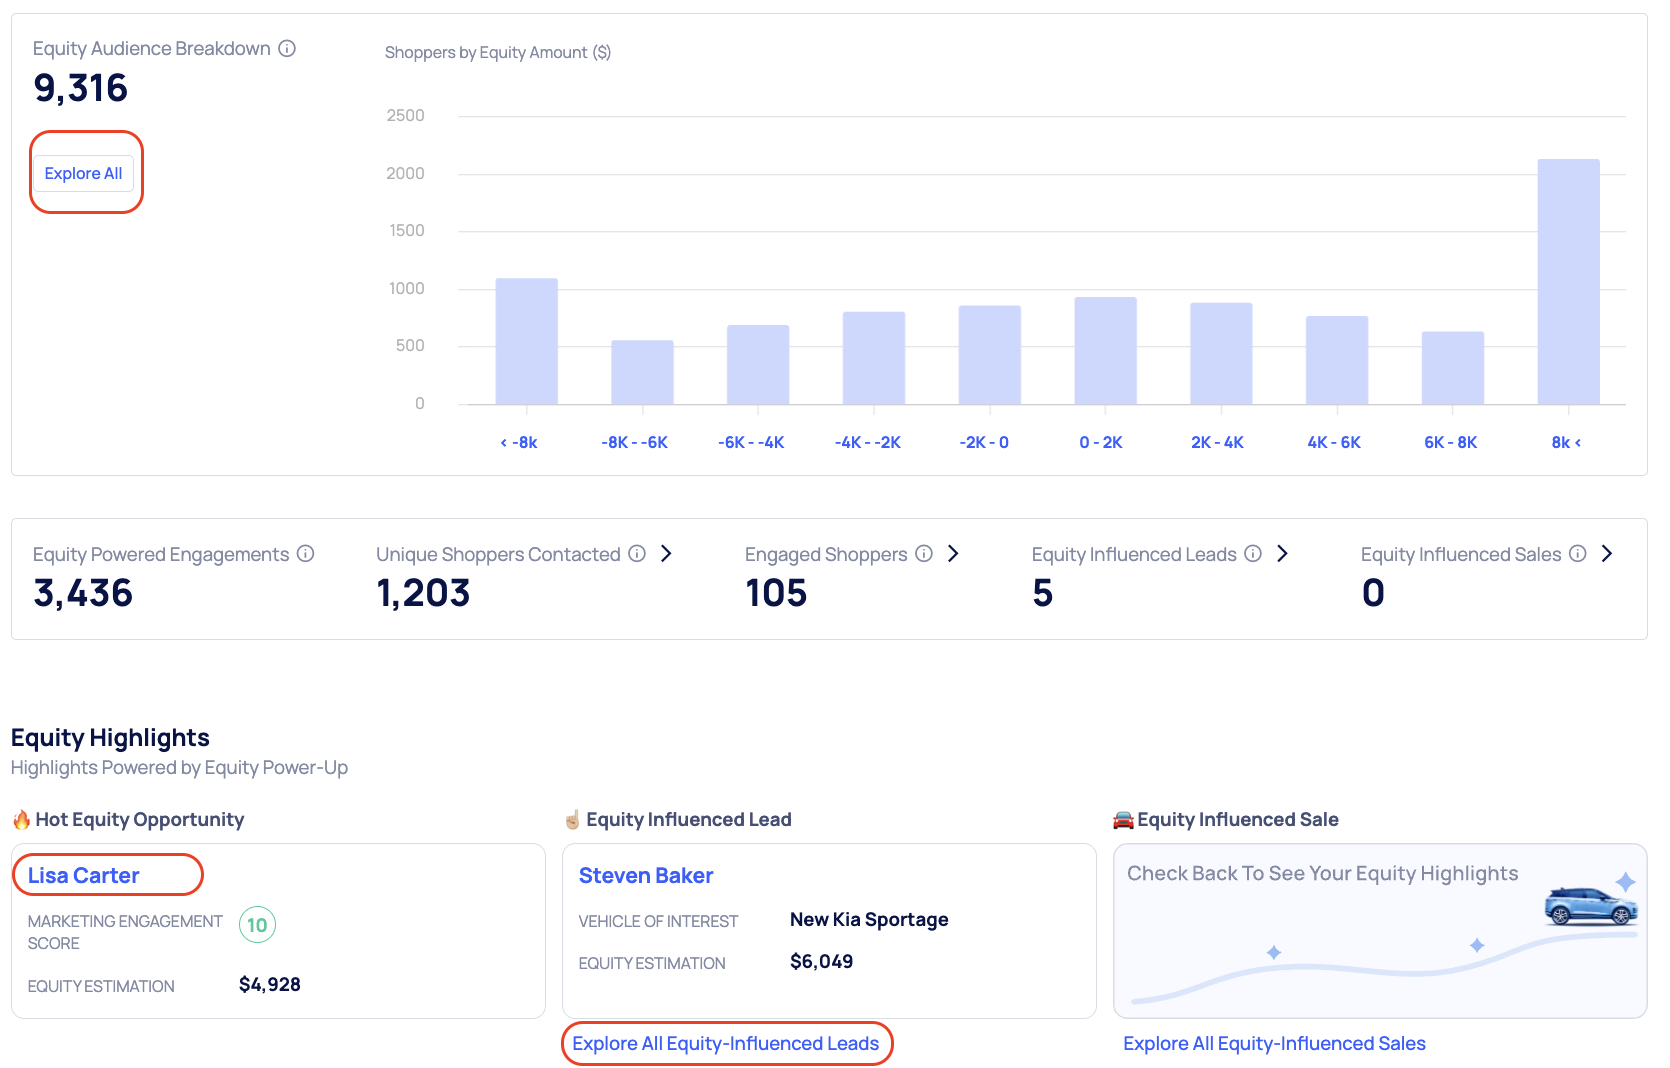Click info icon beside Unique Shoppers Contacted
1670x1068 pixels.
click(637, 554)
